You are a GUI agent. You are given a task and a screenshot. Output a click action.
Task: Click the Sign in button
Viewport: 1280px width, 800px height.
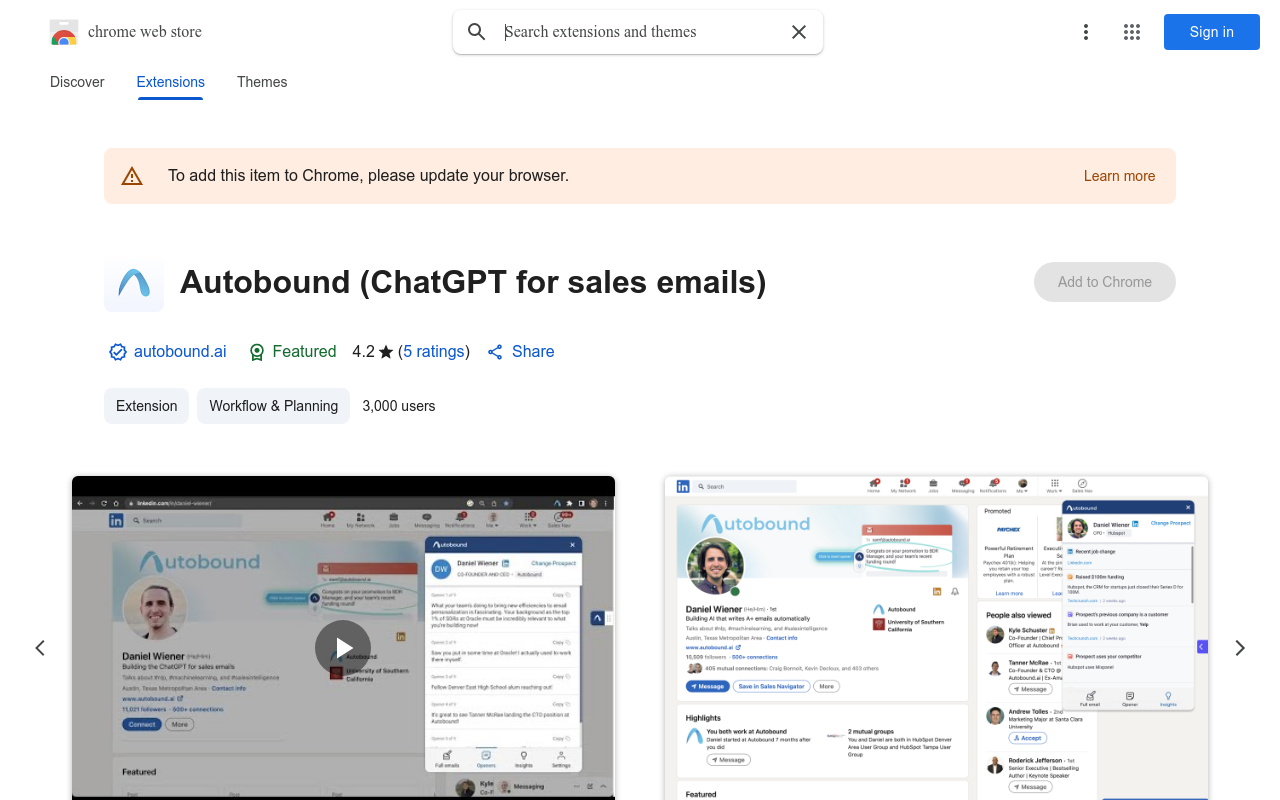point(1212,32)
